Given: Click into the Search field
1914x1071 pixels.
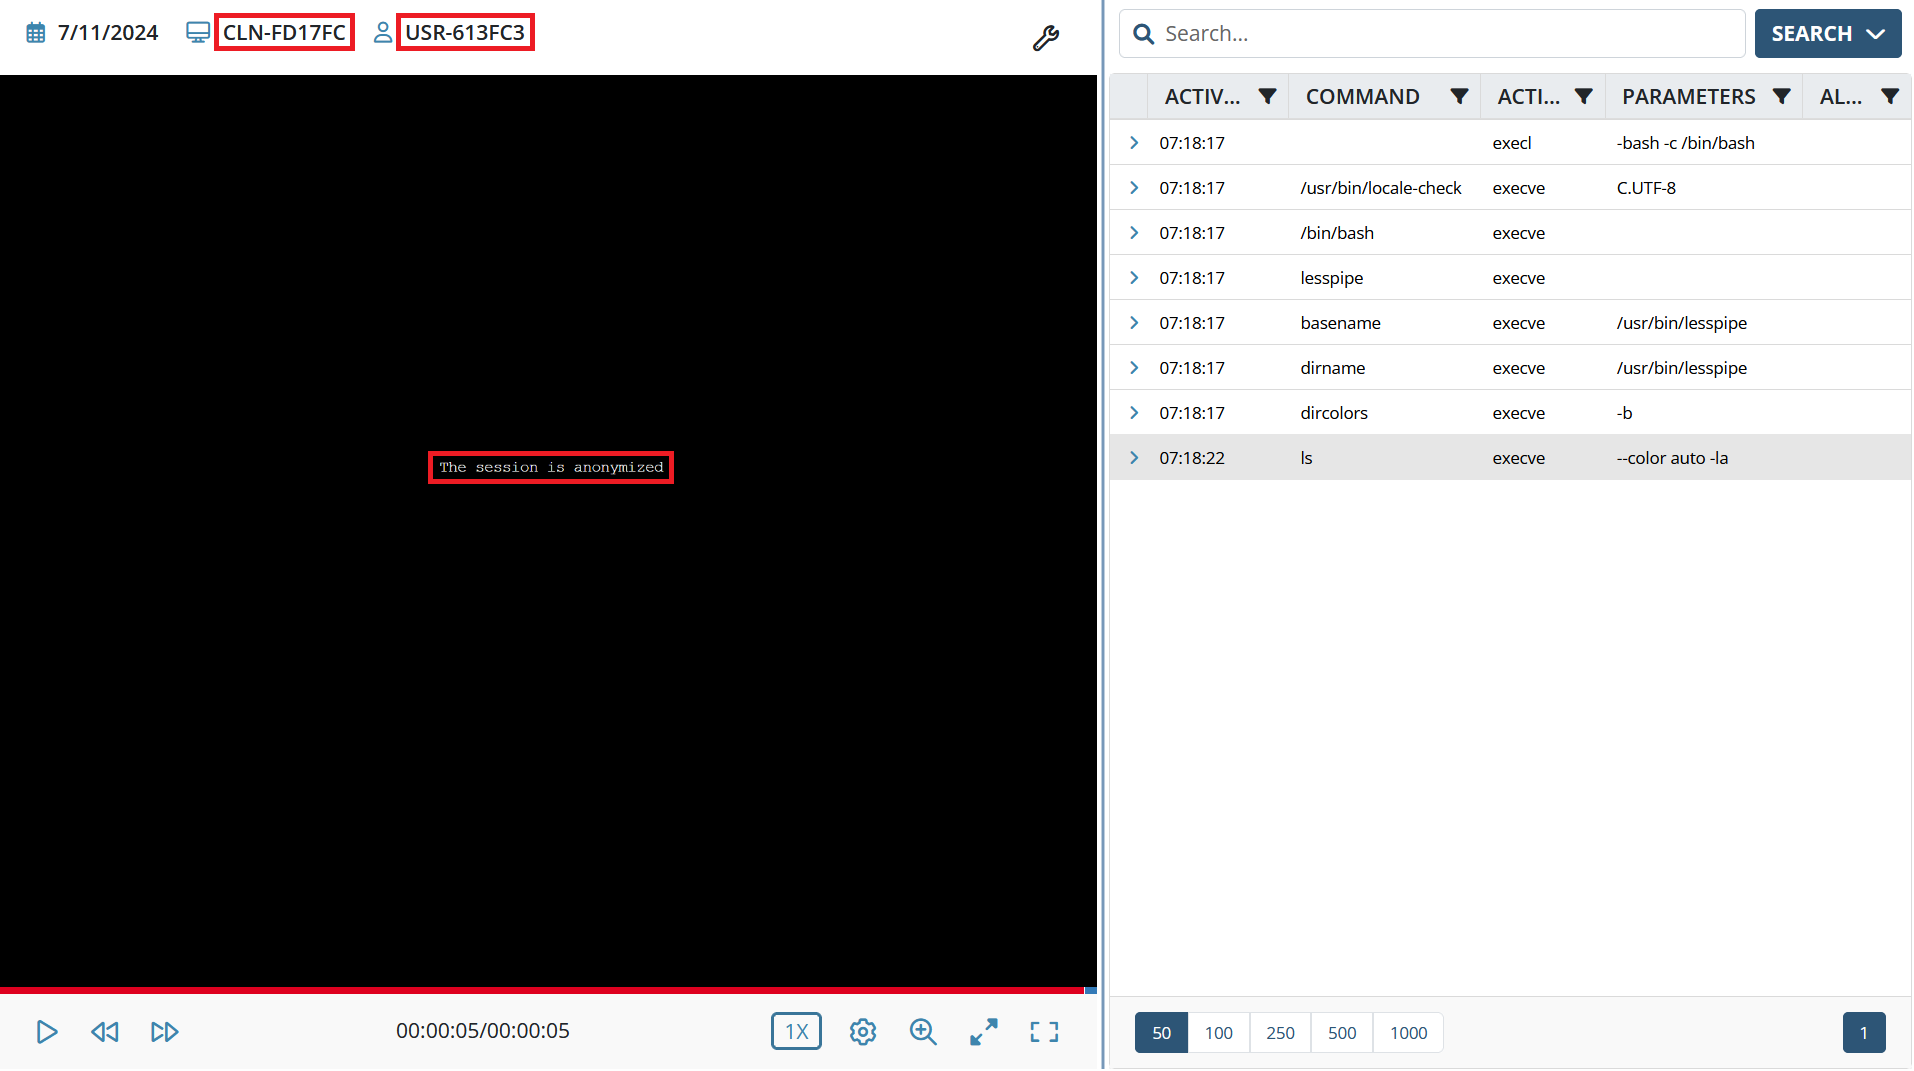Looking at the screenshot, I should [x=1440, y=34].
